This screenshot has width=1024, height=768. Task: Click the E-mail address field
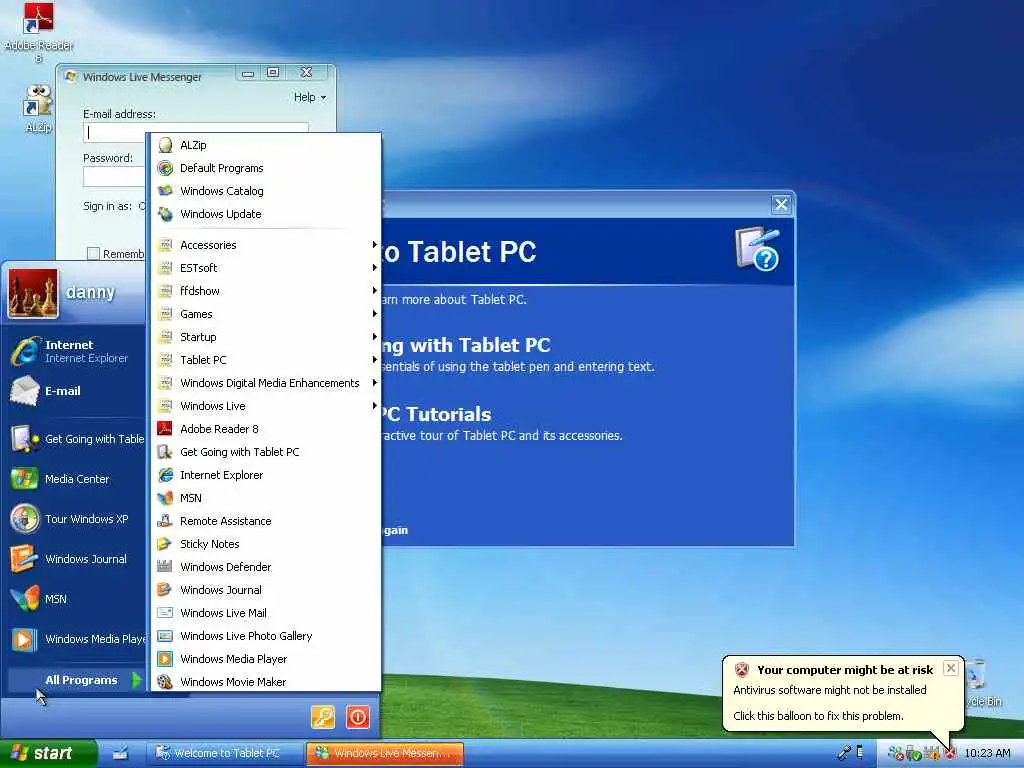click(x=195, y=133)
